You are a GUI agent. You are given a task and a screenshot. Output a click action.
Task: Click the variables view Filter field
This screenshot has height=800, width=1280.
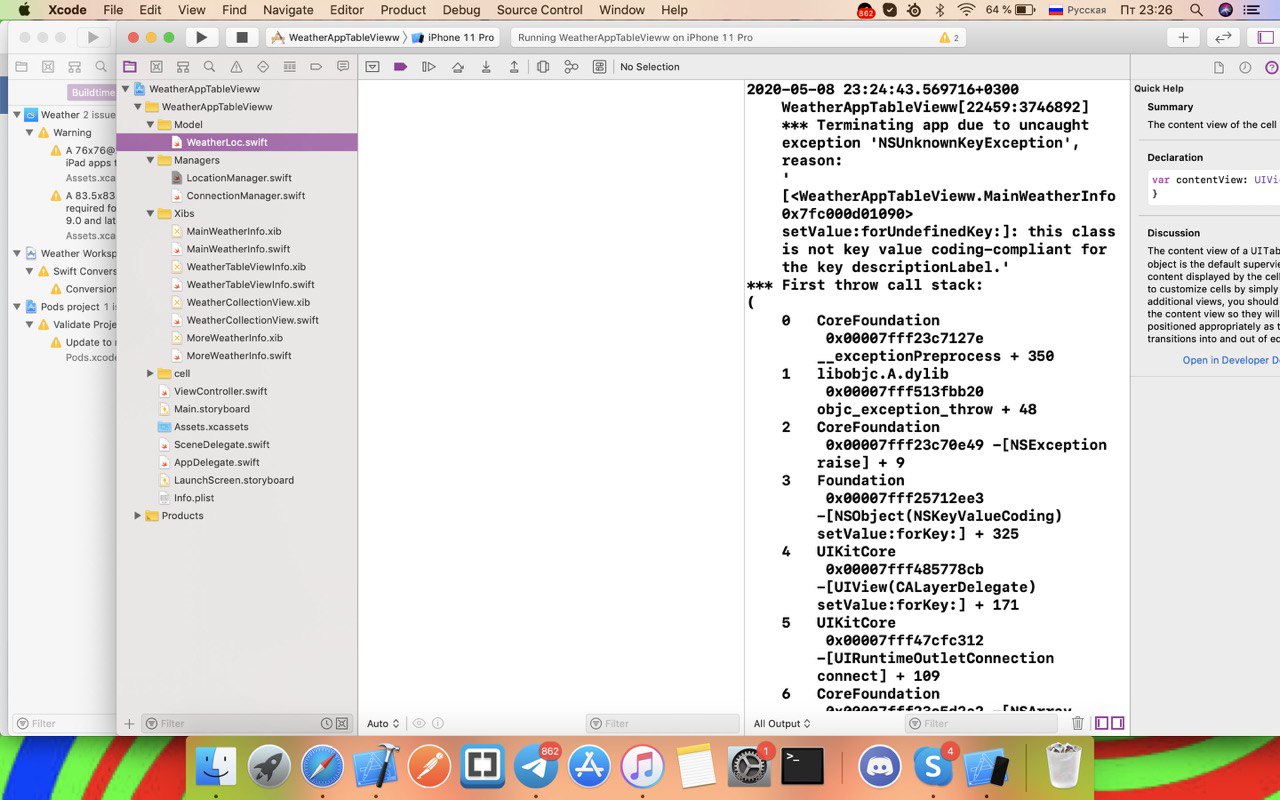[x=661, y=723]
